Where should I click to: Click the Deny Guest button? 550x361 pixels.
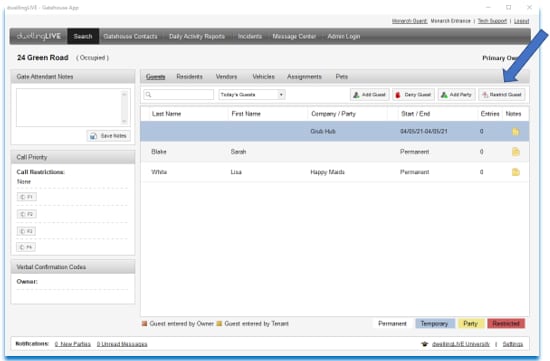(413, 95)
